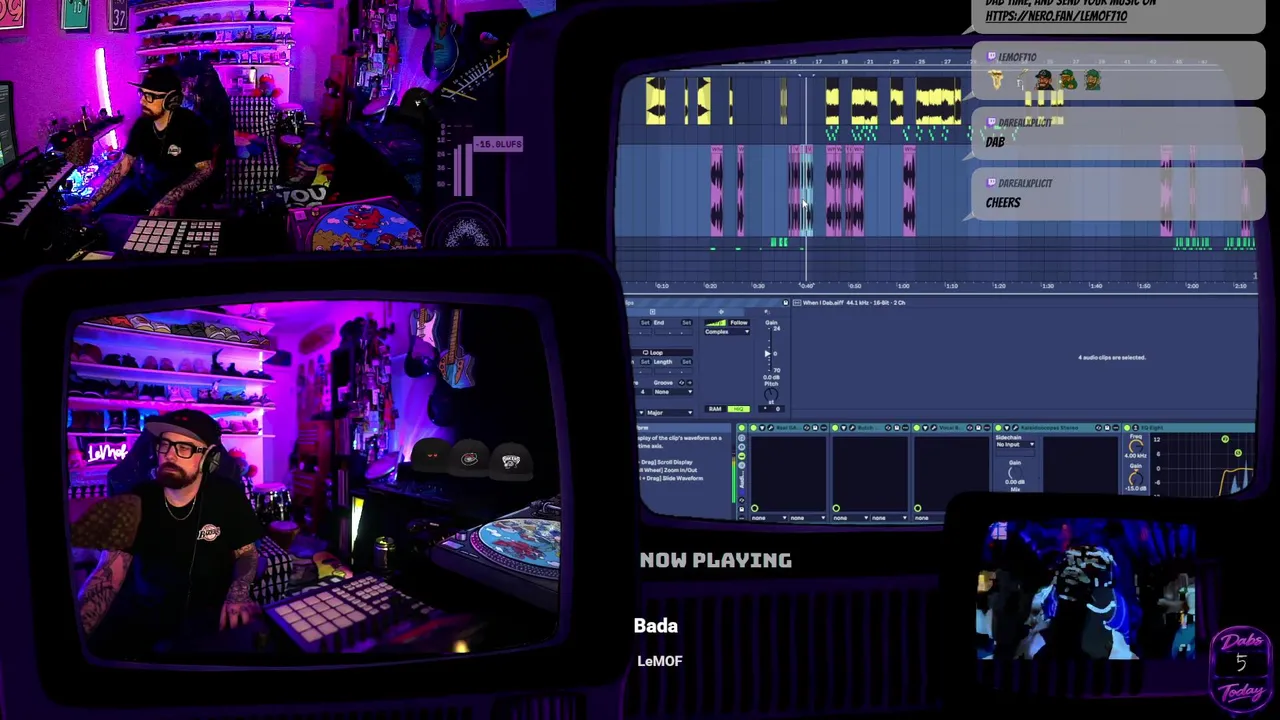Click the hot-swap icon on the Kaleidoscopes Stereo device
Viewport: 1280px width, 720px height.
pyautogui.click(x=1098, y=428)
